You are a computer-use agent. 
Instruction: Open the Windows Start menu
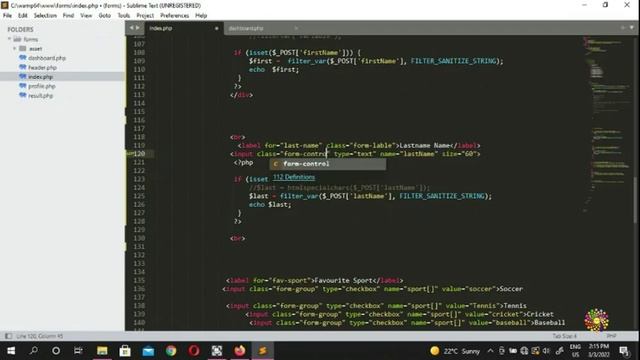11,351
